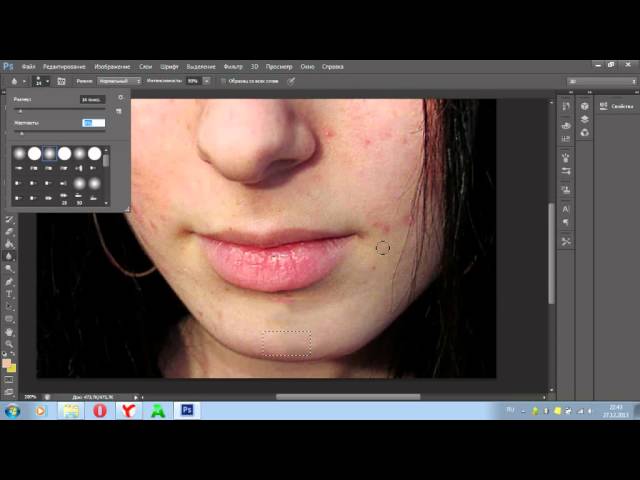The image size is (640, 480).
Task: Select the Hand tool
Action: pos(9,332)
